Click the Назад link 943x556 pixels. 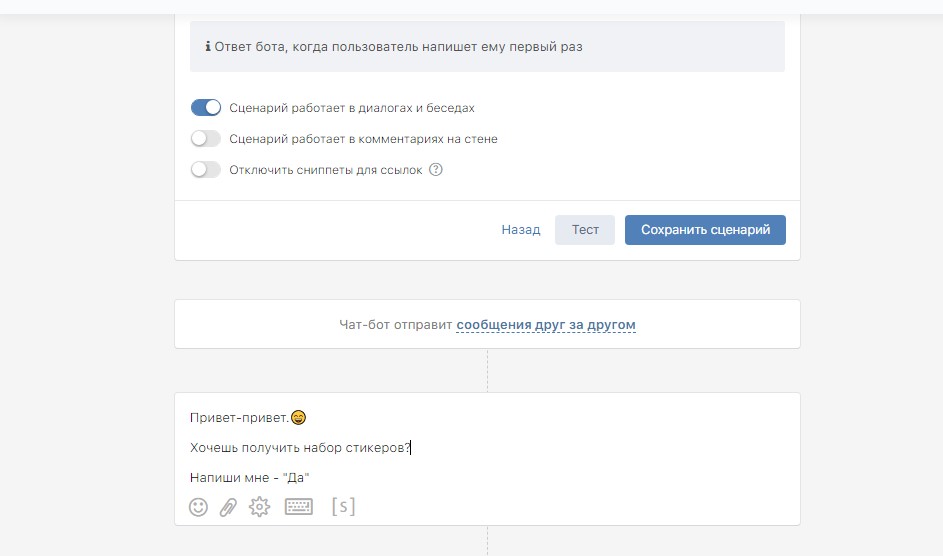click(x=521, y=230)
